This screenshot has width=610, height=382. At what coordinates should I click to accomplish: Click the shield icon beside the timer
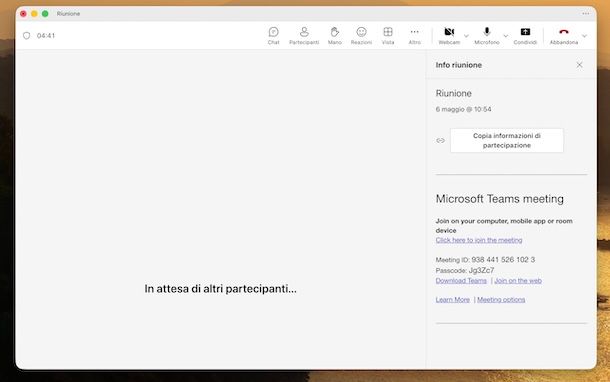pyautogui.click(x=26, y=35)
